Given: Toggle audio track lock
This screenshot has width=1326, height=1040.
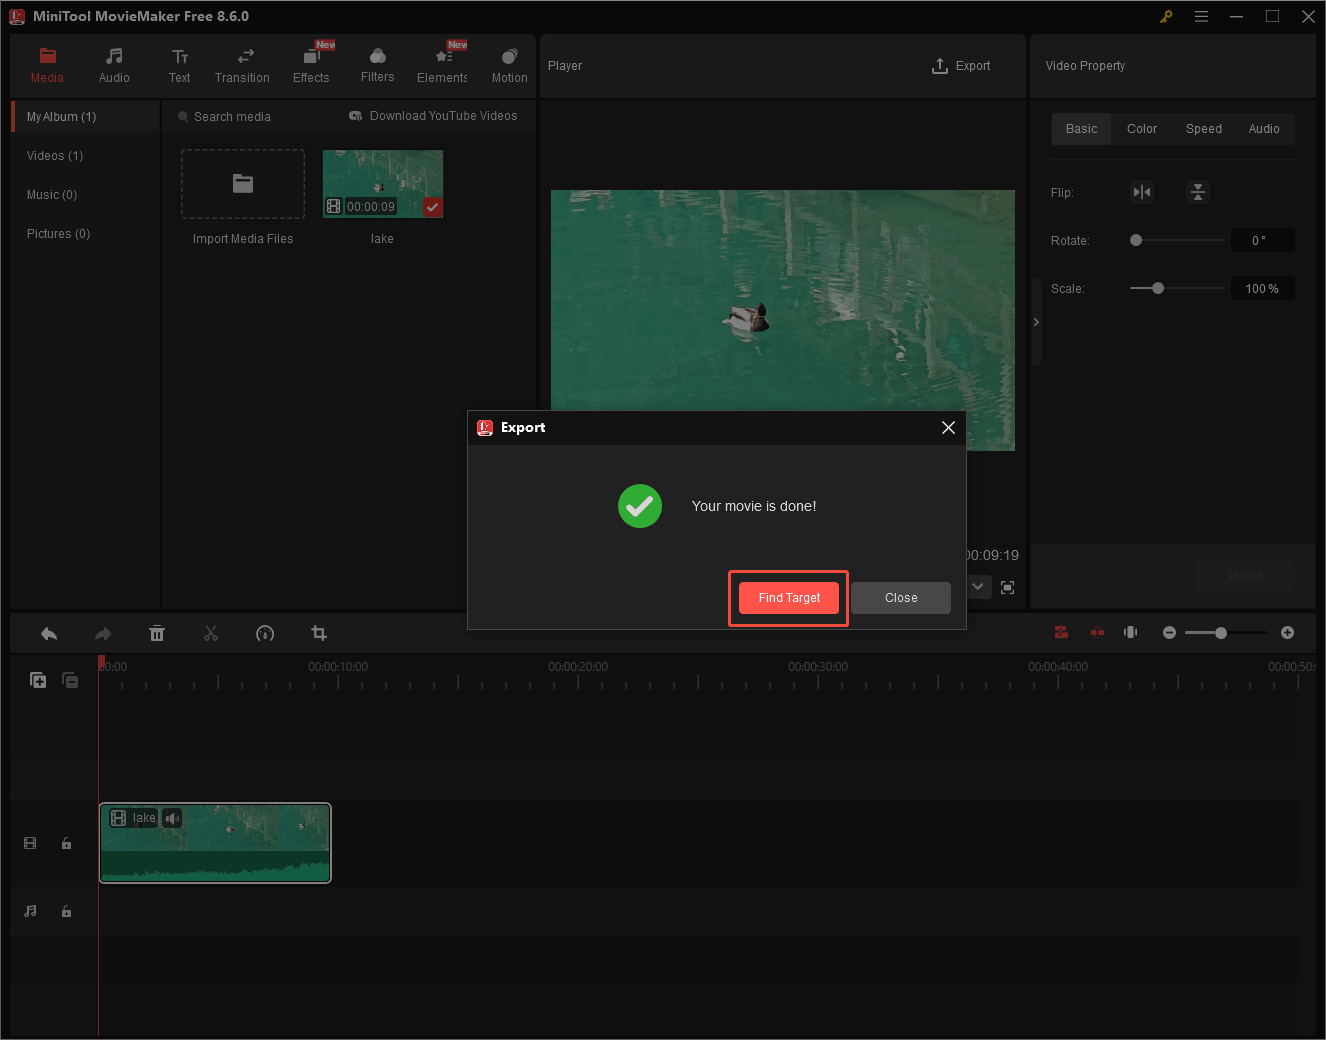Looking at the screenshot, I should 67,912.
